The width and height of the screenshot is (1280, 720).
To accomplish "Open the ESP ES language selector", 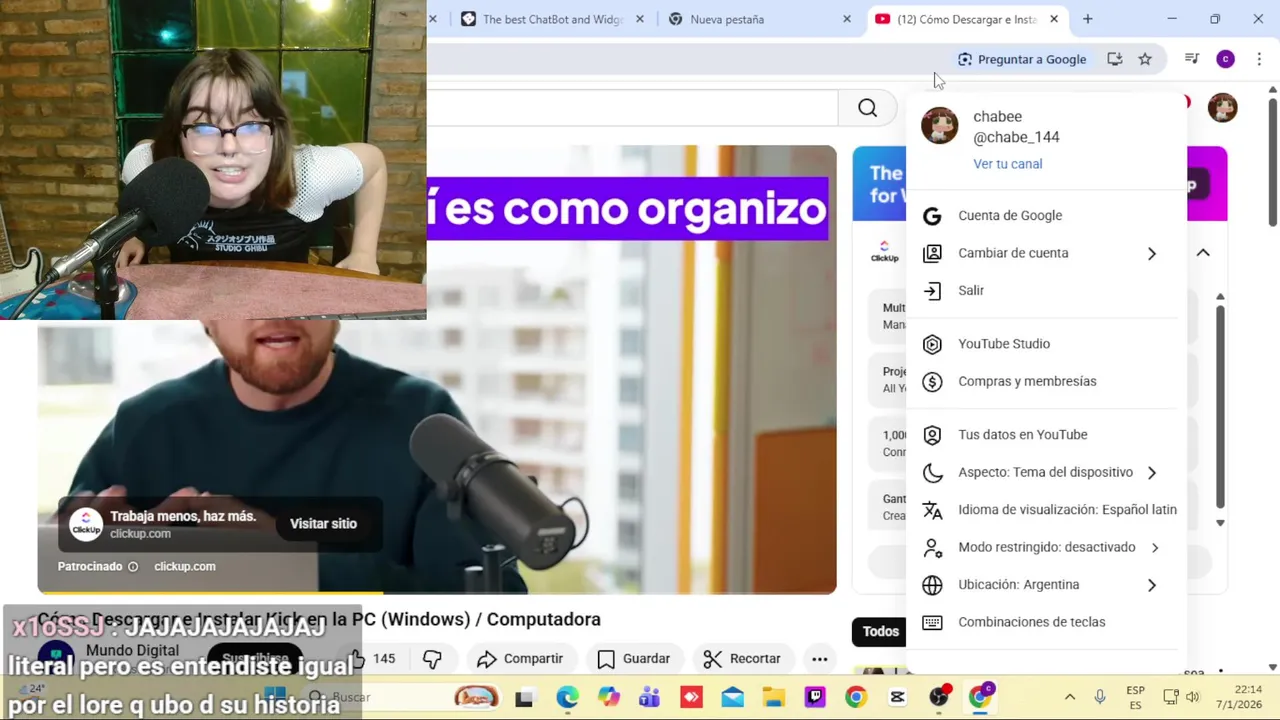I will [1136, 697].
